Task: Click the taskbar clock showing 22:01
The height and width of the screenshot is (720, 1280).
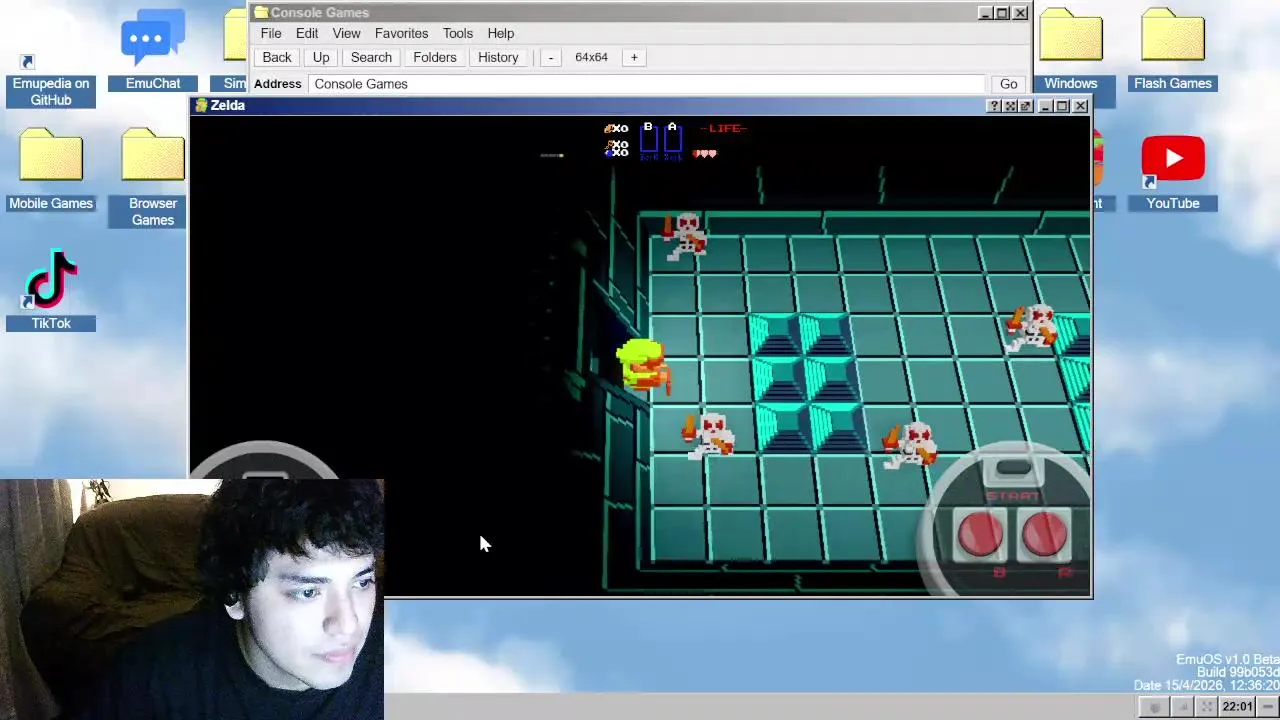Action: [x=1237, y=707]
